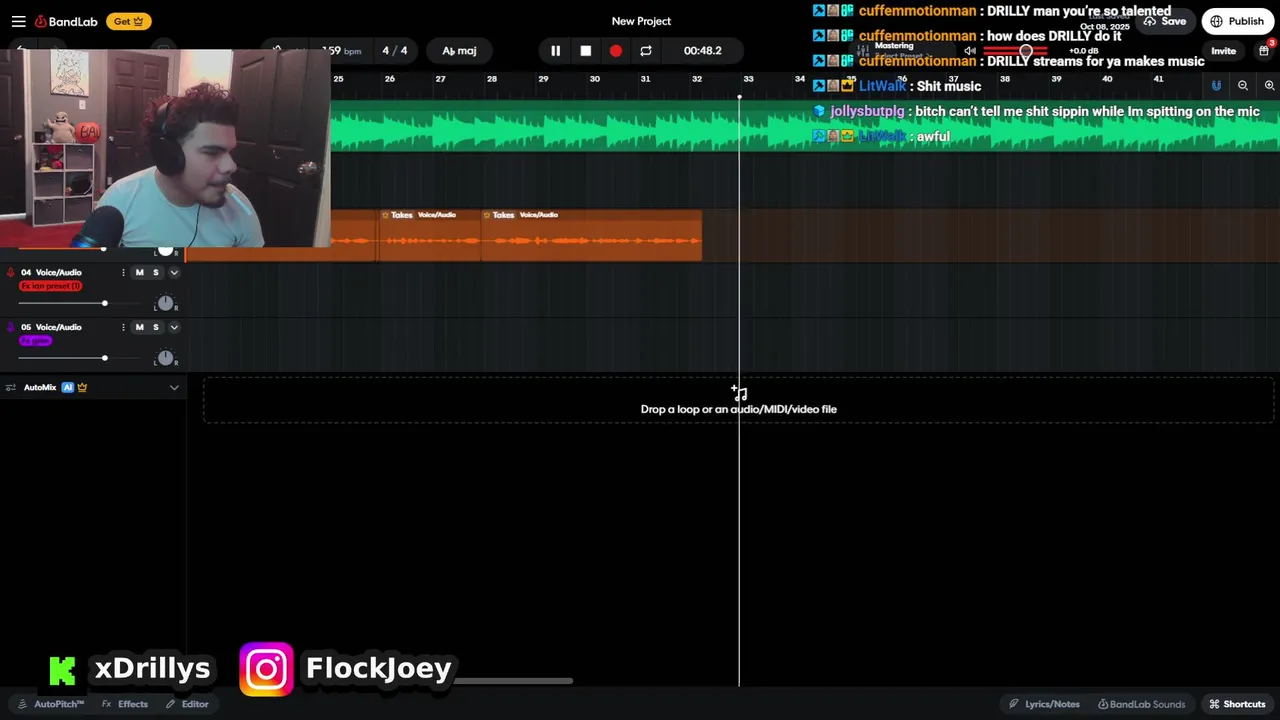The image size is (1280, 720).
Task: Click track 05 purple microphone icon
Action: point(11,327)
